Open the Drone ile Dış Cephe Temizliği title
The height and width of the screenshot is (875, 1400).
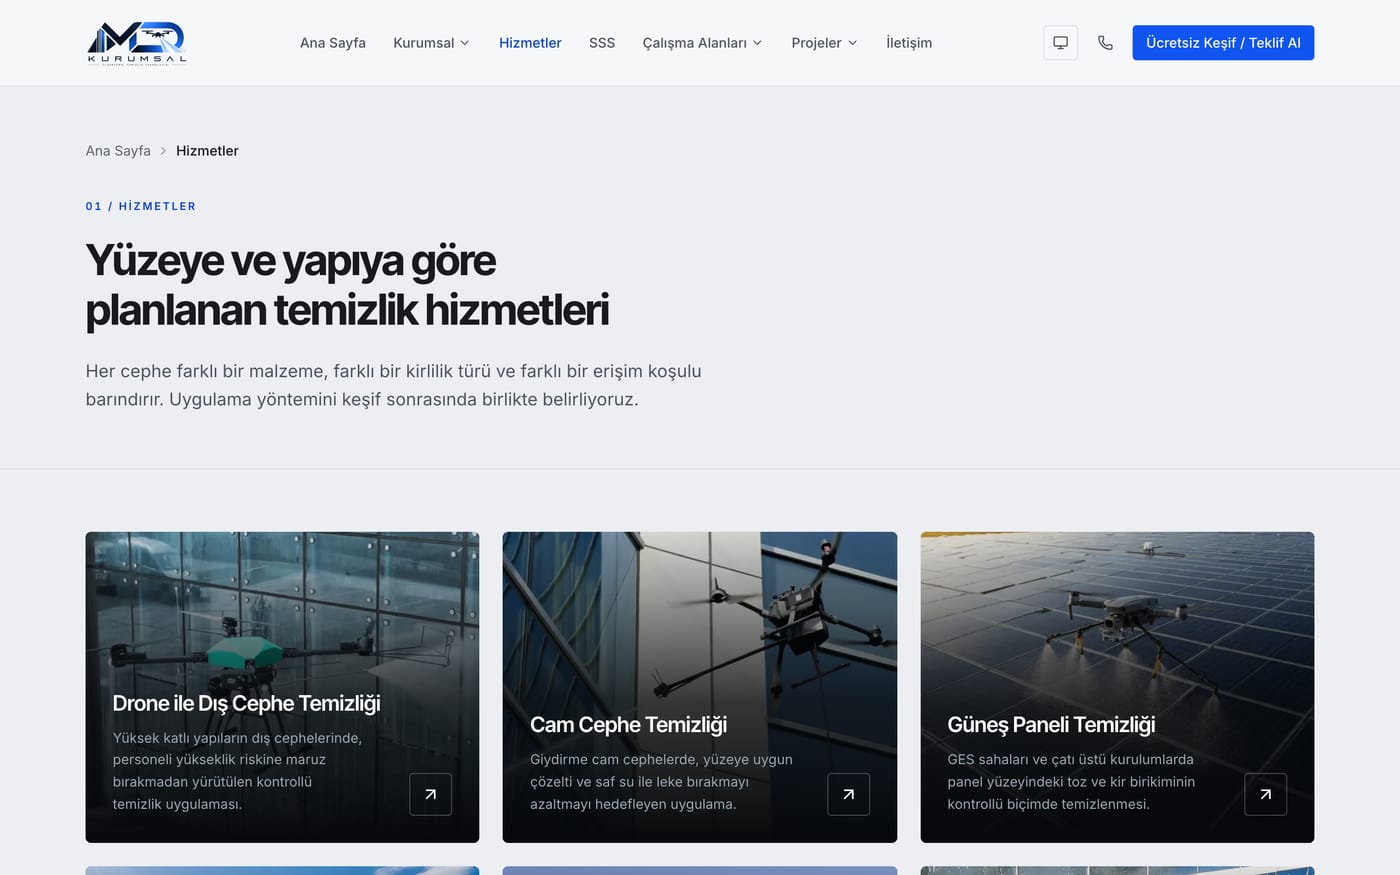click(246, 703)
